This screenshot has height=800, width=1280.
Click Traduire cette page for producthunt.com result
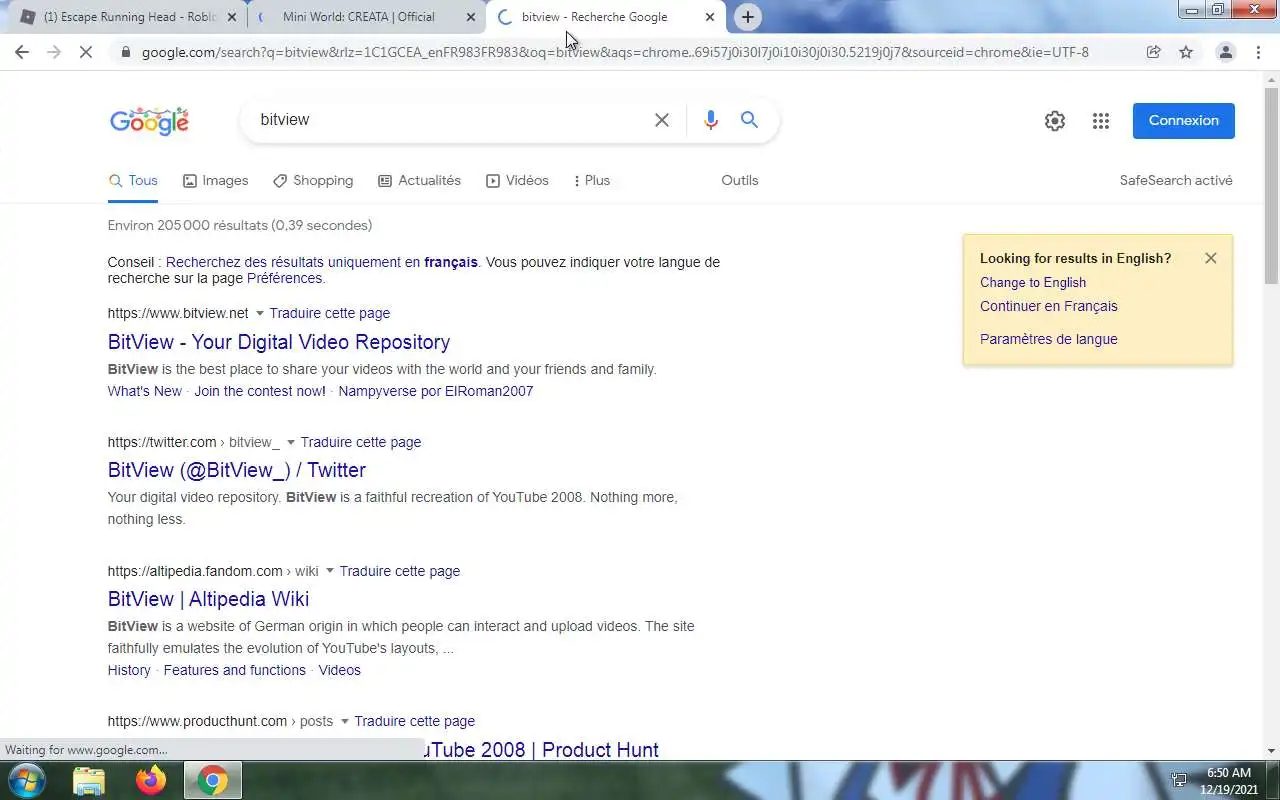click(415, 721)
